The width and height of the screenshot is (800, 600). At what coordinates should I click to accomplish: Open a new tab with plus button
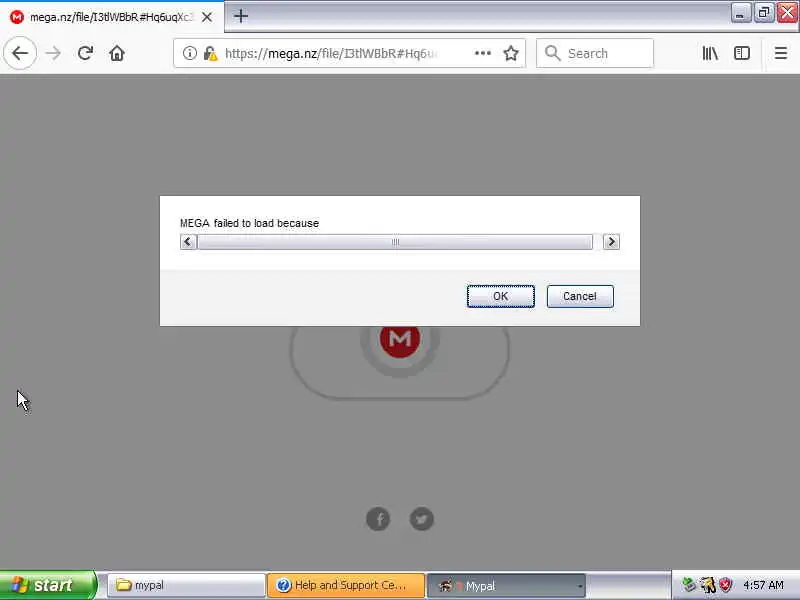pyautogui.click(x=241, y=16)
